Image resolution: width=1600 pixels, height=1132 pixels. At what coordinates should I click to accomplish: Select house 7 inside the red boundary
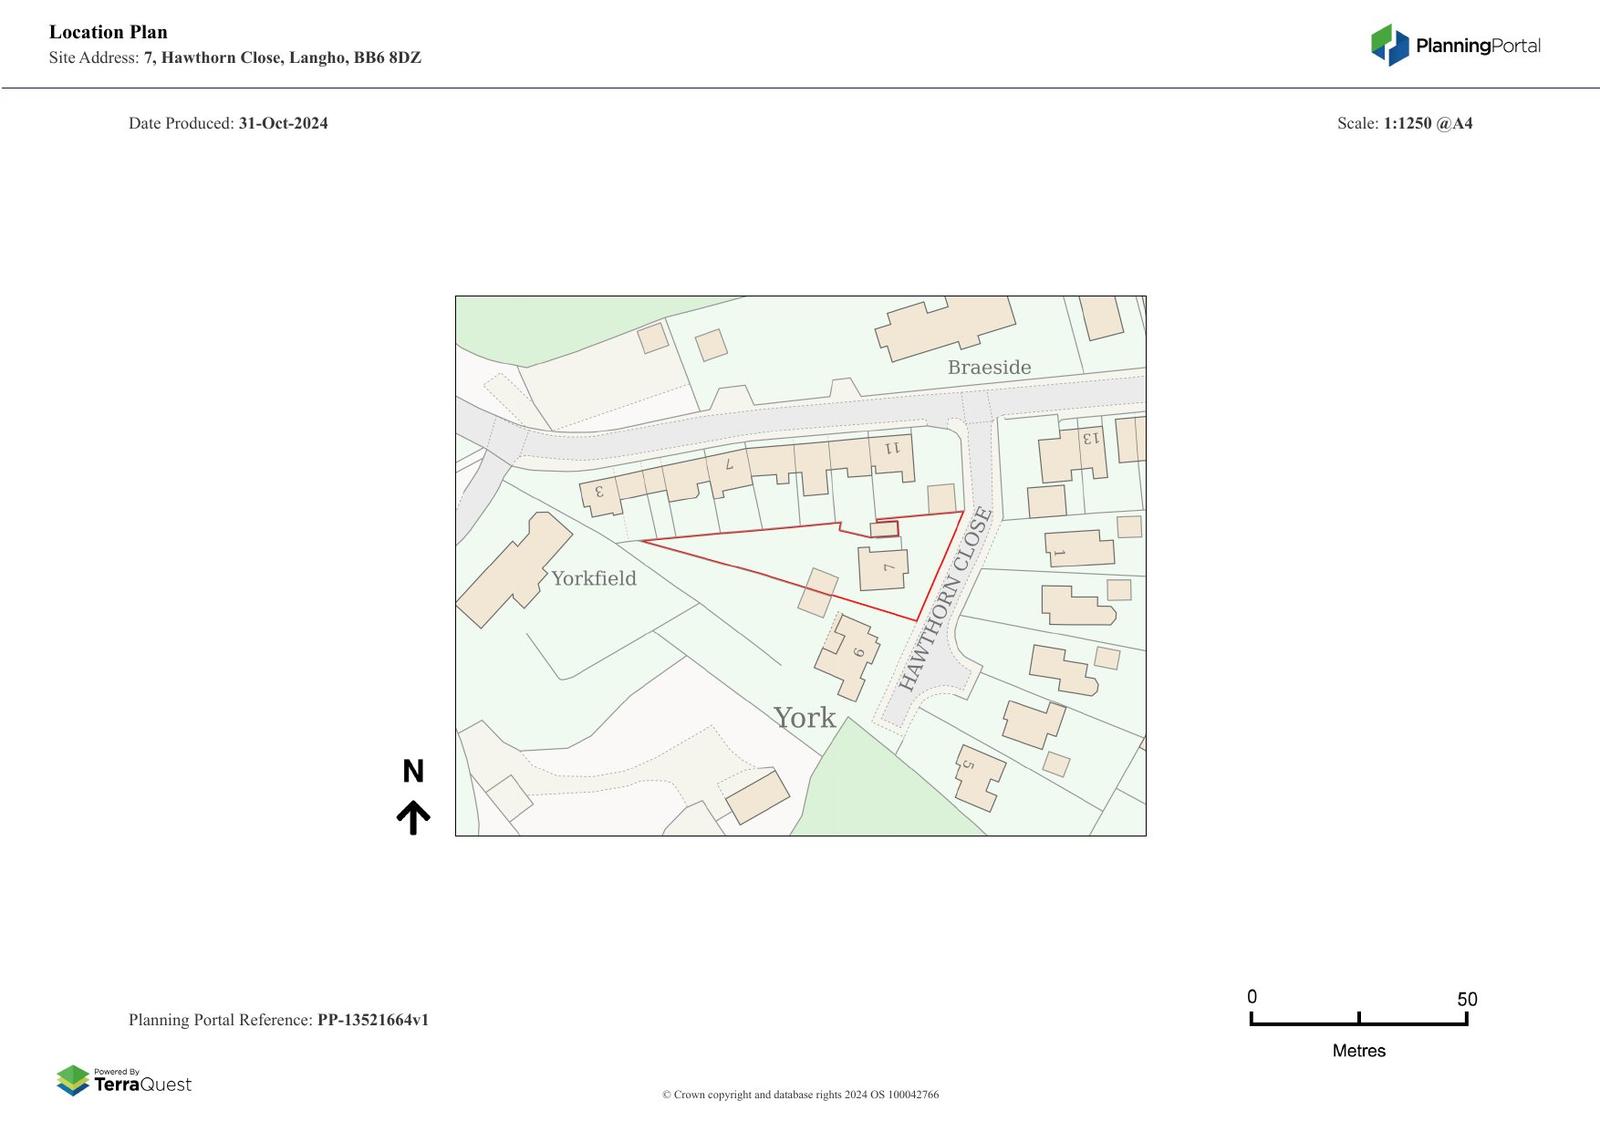[883, 569]
